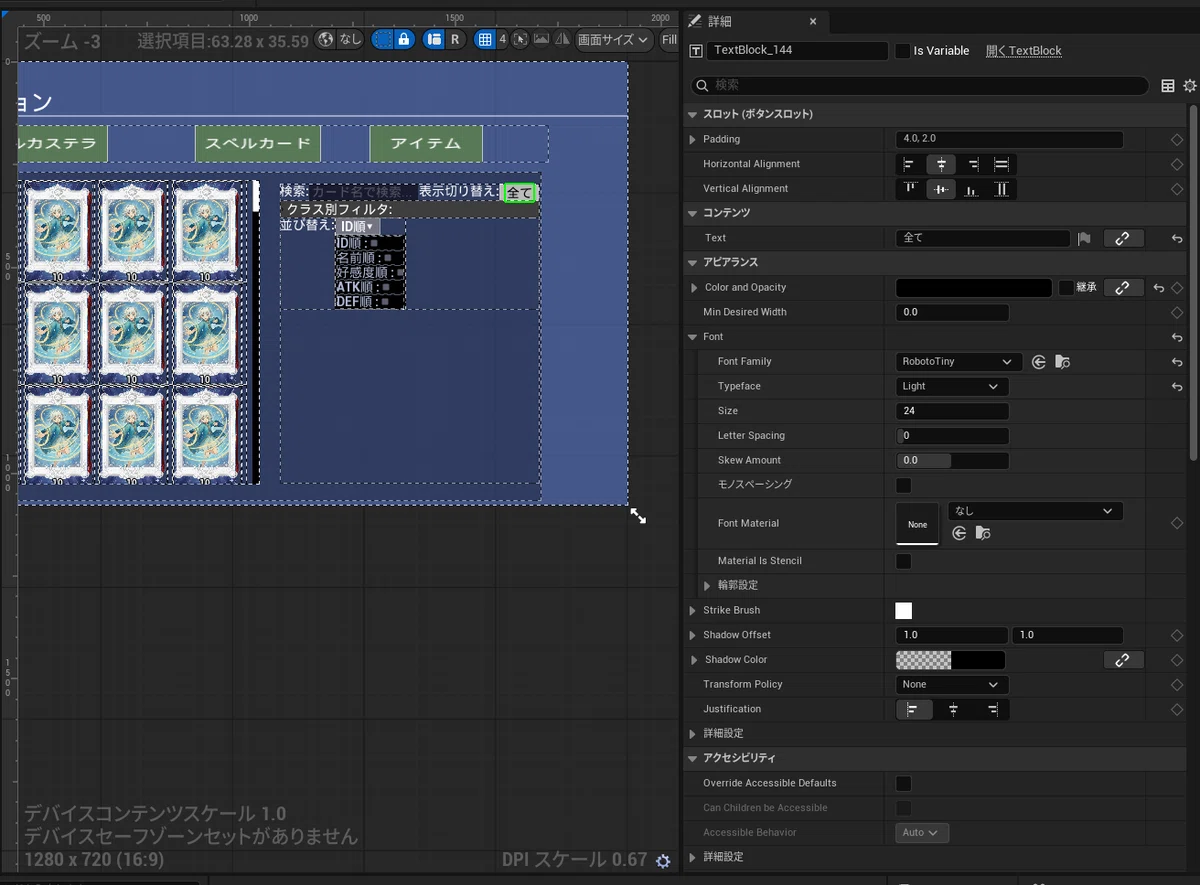Set Horizontal Alignment to center
1200x885 pixels.
(x=940, y=164)
